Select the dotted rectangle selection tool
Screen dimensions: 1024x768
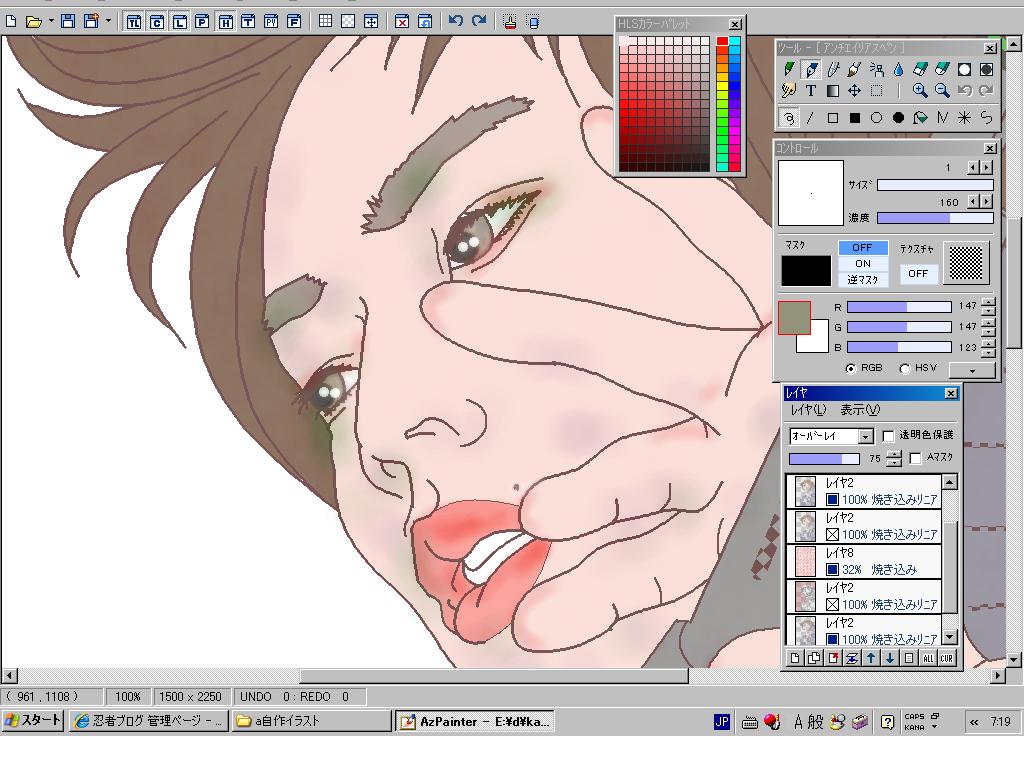click(876, 91)
